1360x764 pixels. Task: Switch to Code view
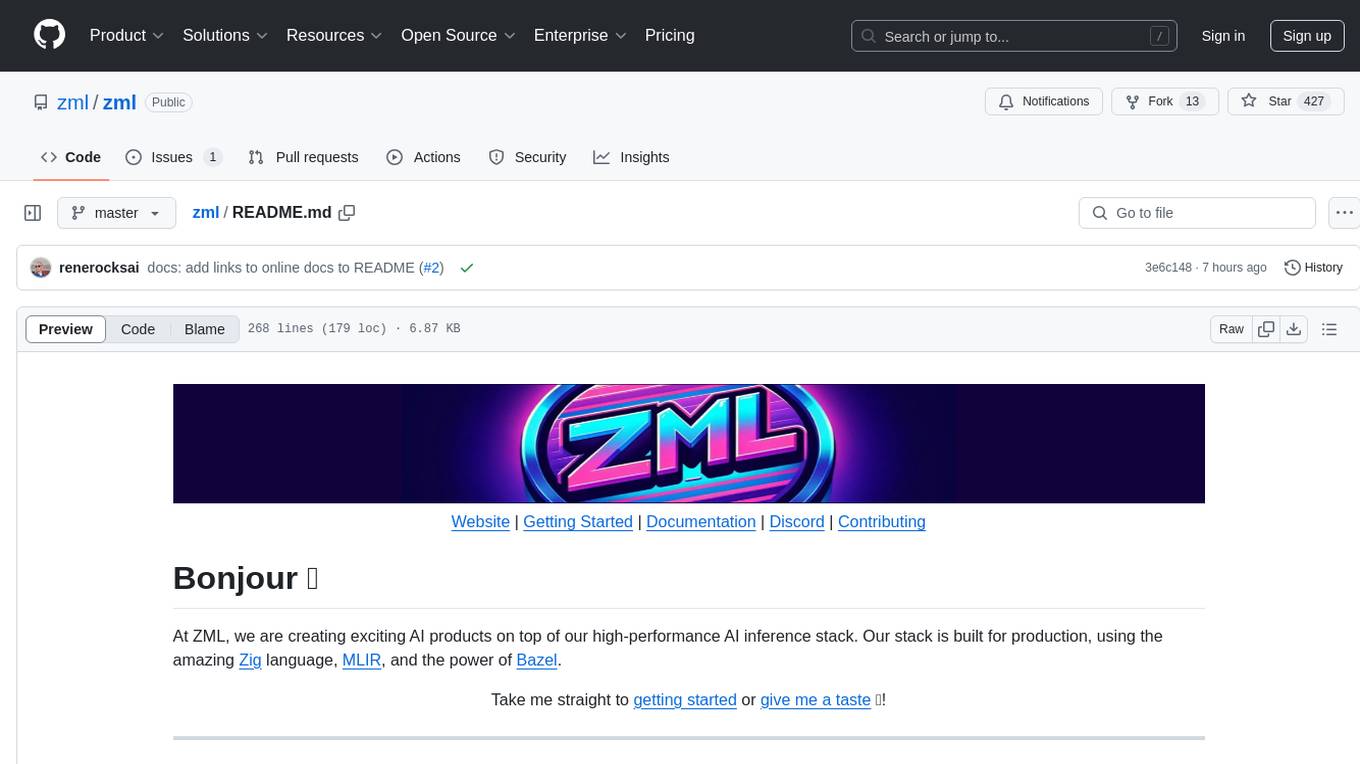138,329
